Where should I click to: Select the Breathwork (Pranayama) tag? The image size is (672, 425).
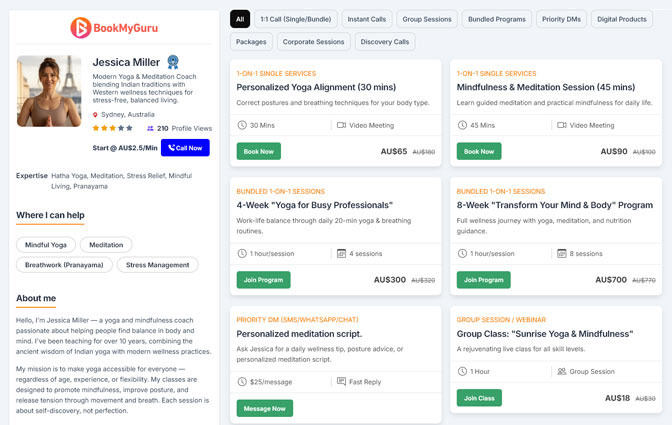coord(64,265)
